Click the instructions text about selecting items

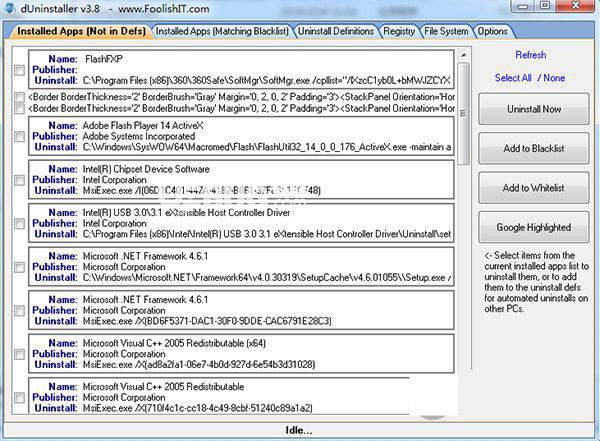[x=536, y=282]
